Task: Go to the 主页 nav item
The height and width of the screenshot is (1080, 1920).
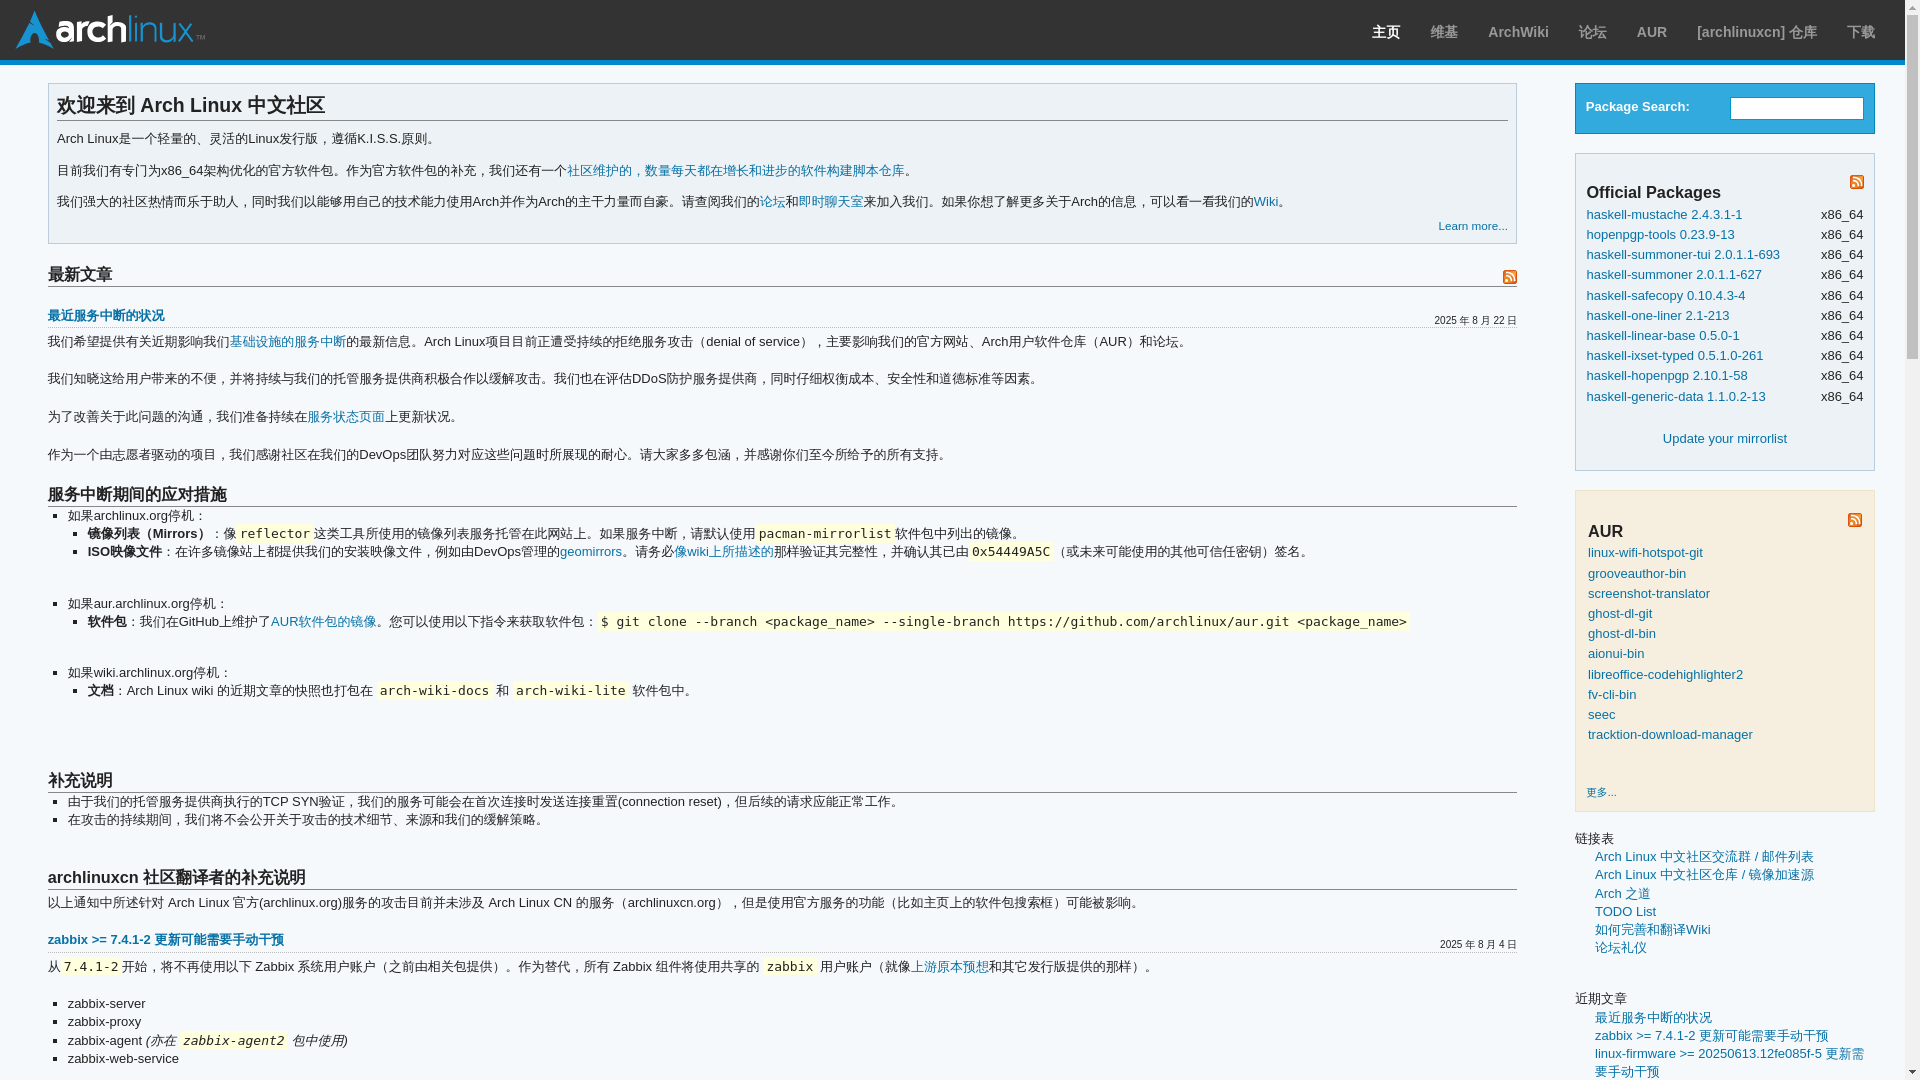Action: [1385, 32]
